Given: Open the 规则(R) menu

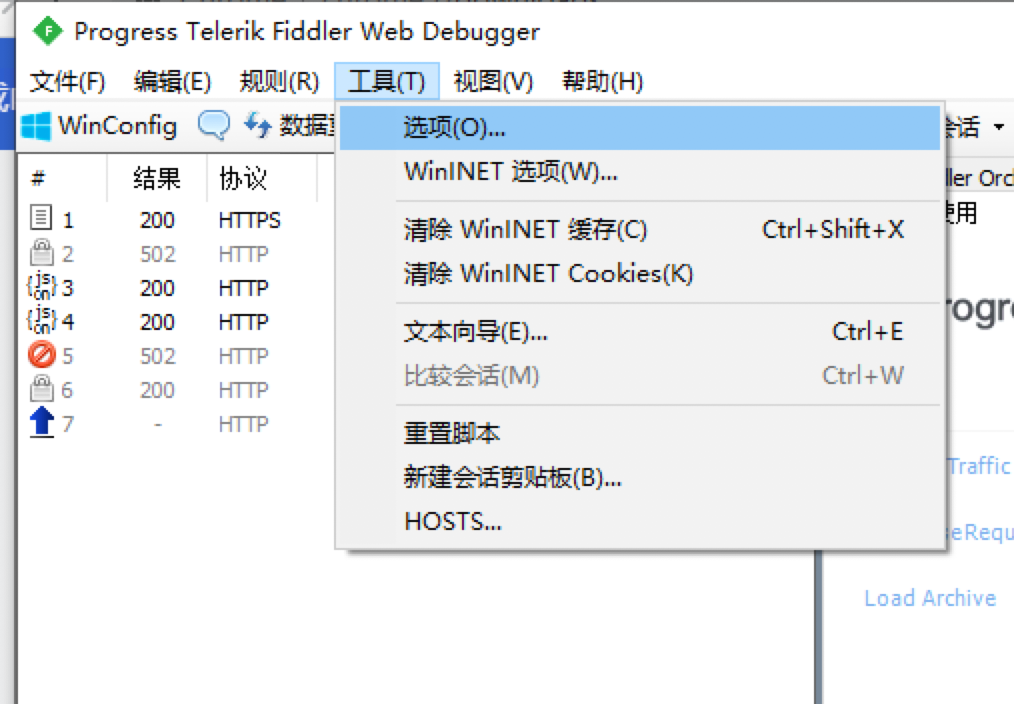Looking at the screenshot, I should [x=279, y=82].
